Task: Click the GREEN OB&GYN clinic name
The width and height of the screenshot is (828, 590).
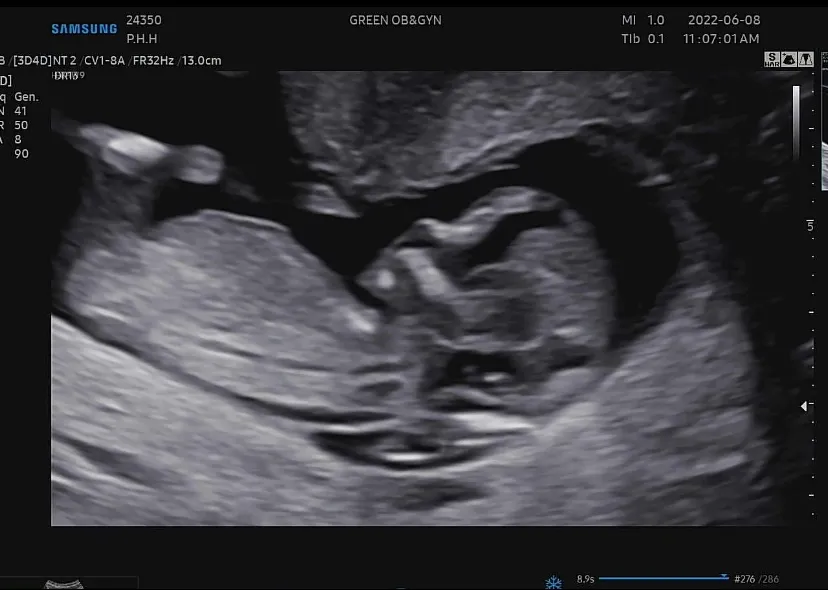Action: pos(396,20)
